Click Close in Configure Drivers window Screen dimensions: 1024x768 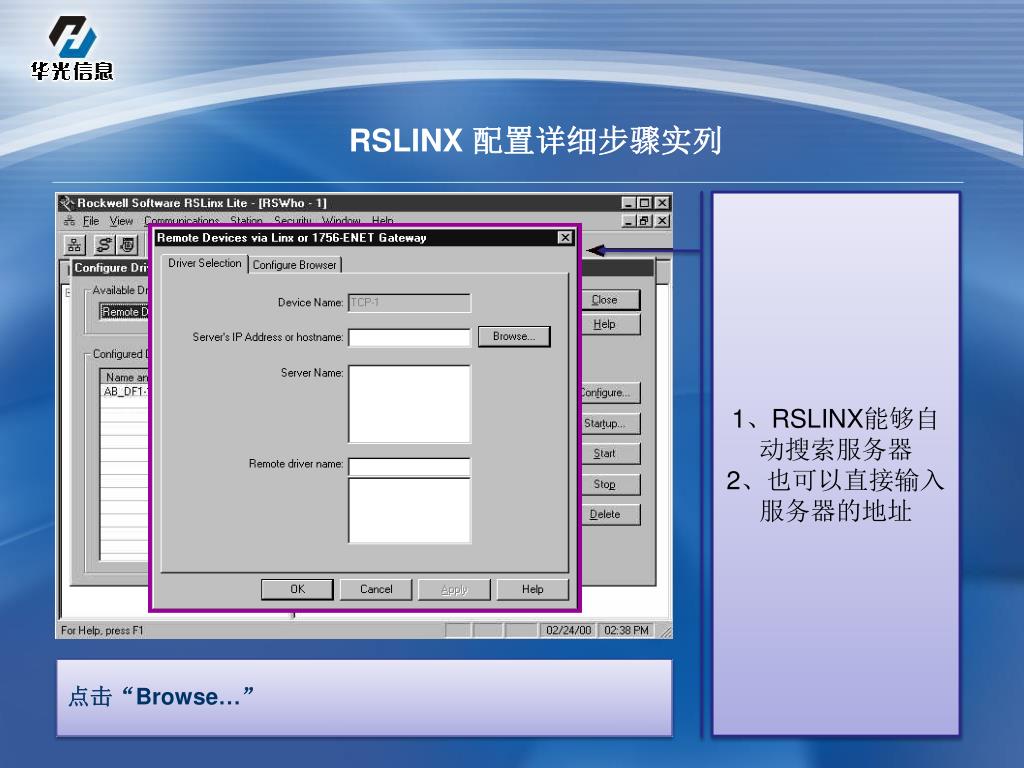[x=610, y=300]
